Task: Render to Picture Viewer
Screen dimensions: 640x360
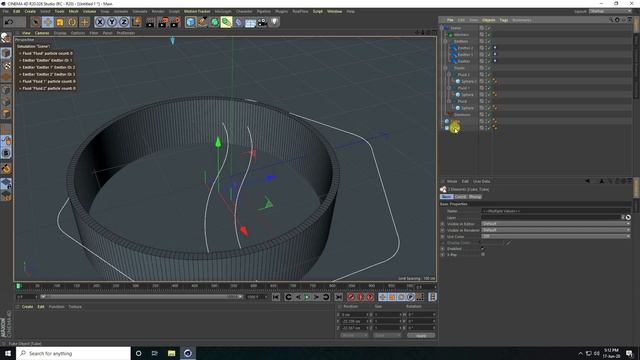Action: (x=163, y=22)
